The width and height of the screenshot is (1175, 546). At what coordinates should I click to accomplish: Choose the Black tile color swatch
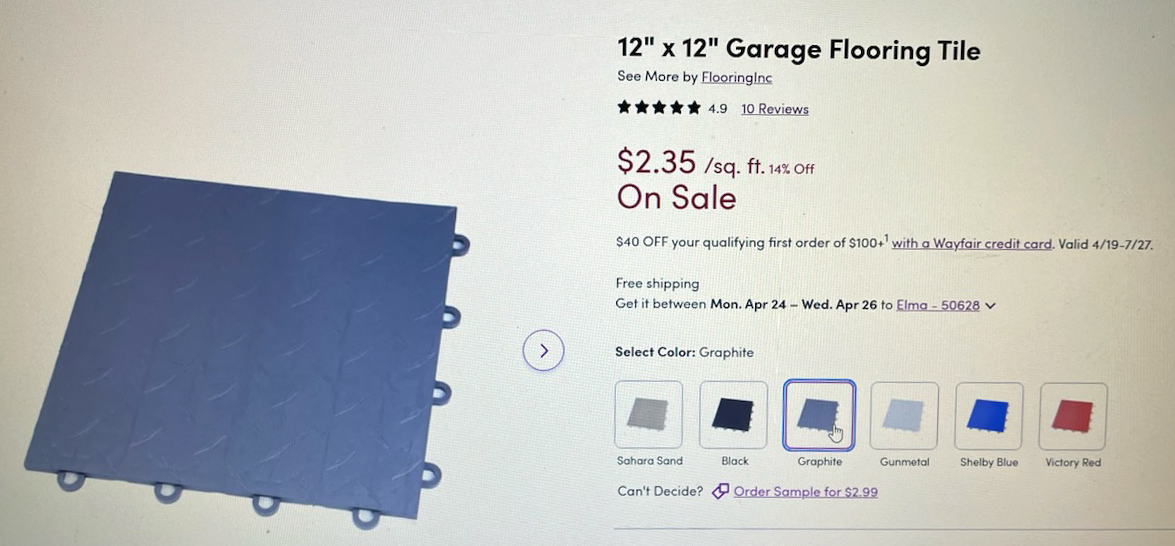coord(734,415)
